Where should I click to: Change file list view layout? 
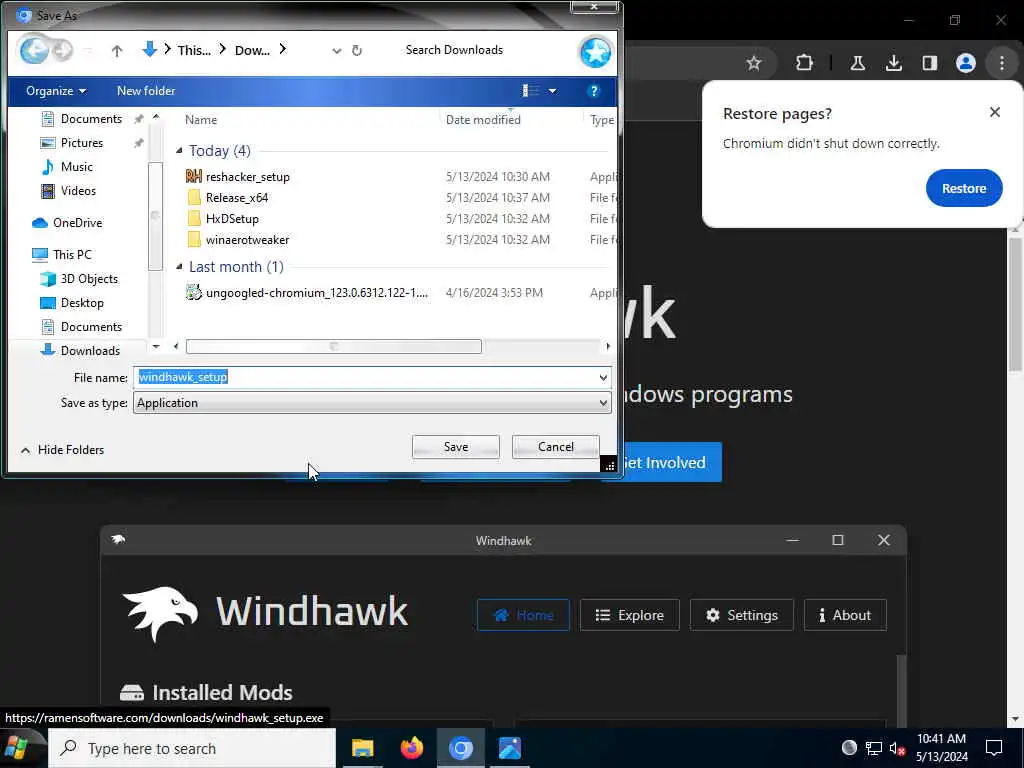(530, 91)
